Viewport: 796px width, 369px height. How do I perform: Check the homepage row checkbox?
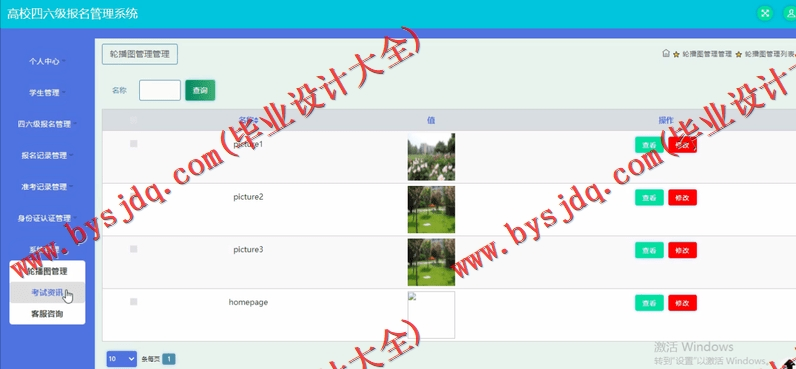tap(134, 301)
